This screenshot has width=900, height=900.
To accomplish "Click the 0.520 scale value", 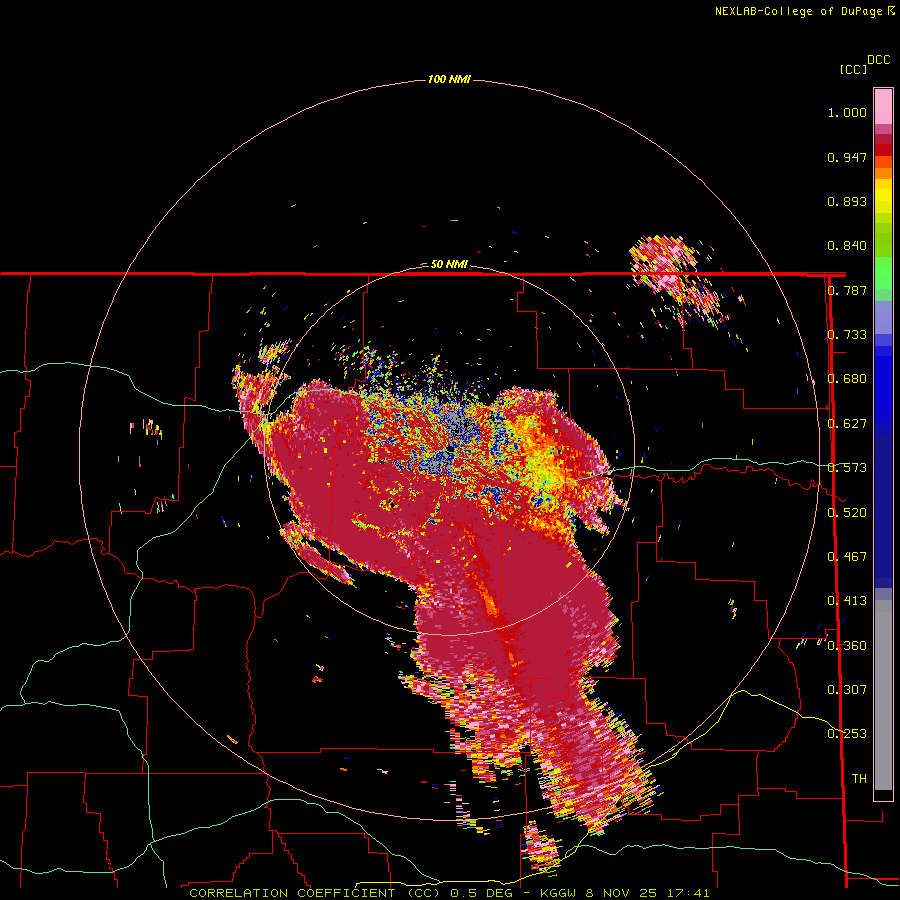I will [847, 513].
